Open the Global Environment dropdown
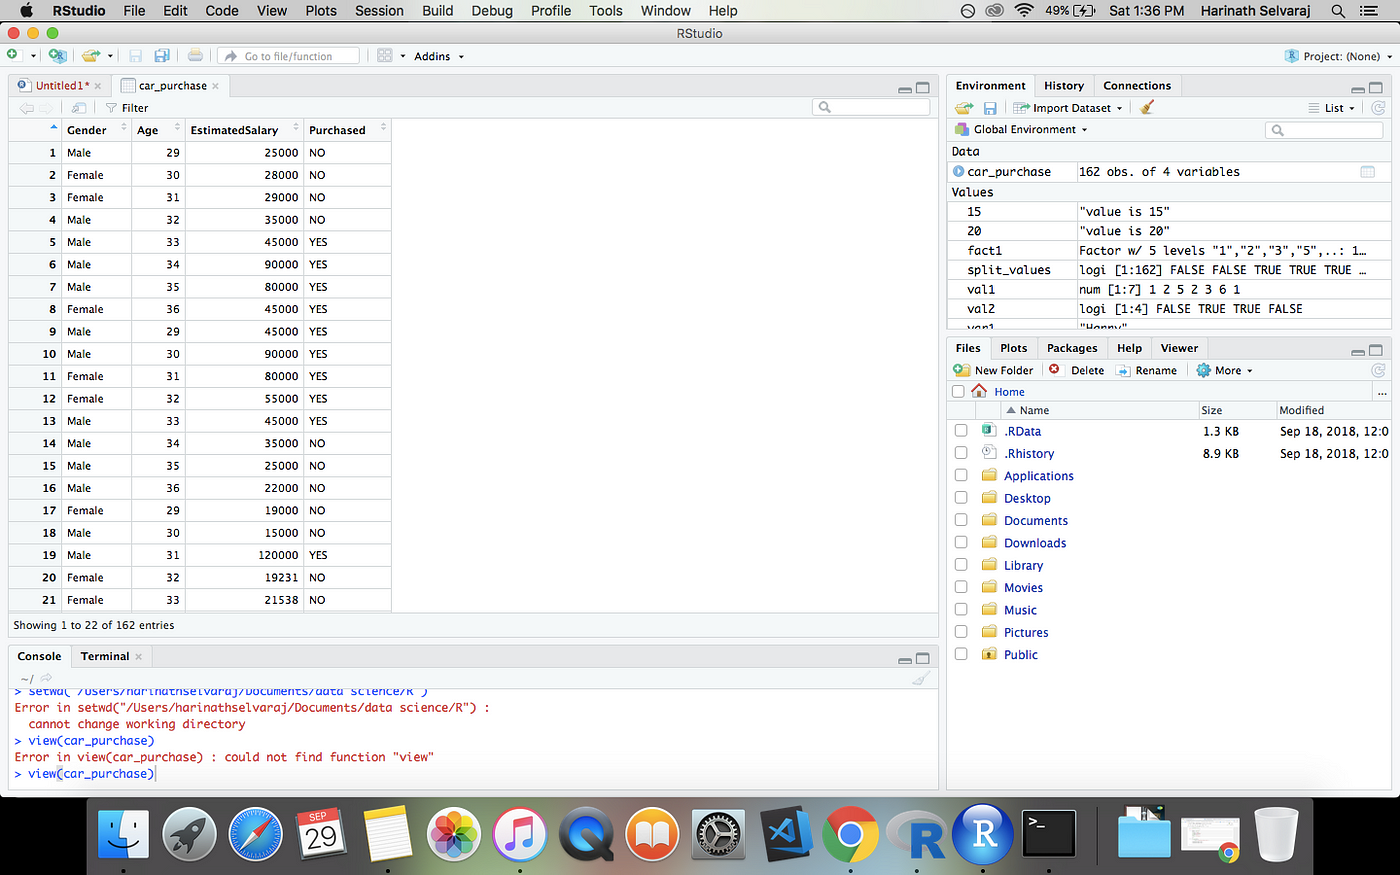The width and height of the screenshot is (1400, 875). (1021, 129)
